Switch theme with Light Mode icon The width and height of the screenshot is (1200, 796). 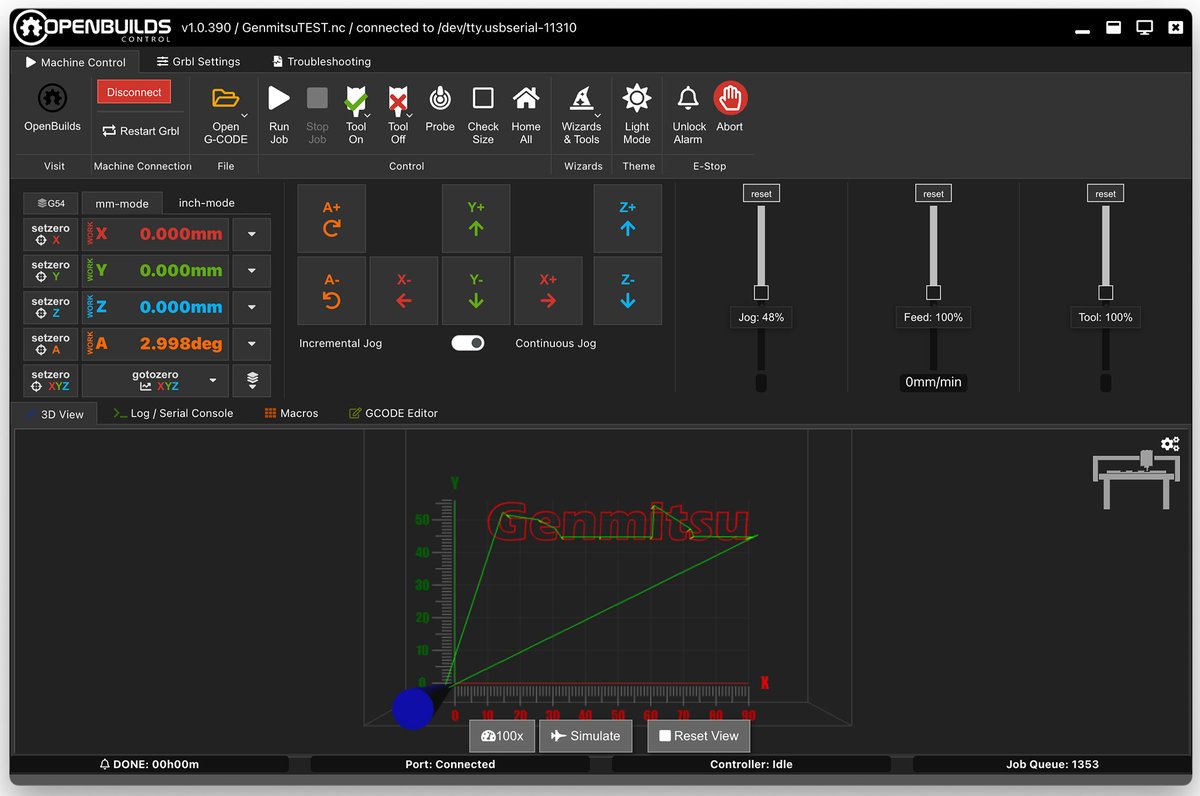(x=637, y=98)
